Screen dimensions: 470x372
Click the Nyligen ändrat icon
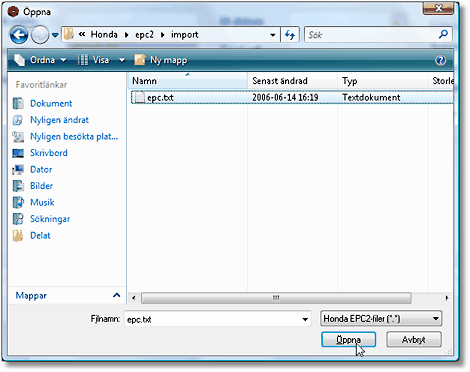pyautogui.click(x=18, y=120)
